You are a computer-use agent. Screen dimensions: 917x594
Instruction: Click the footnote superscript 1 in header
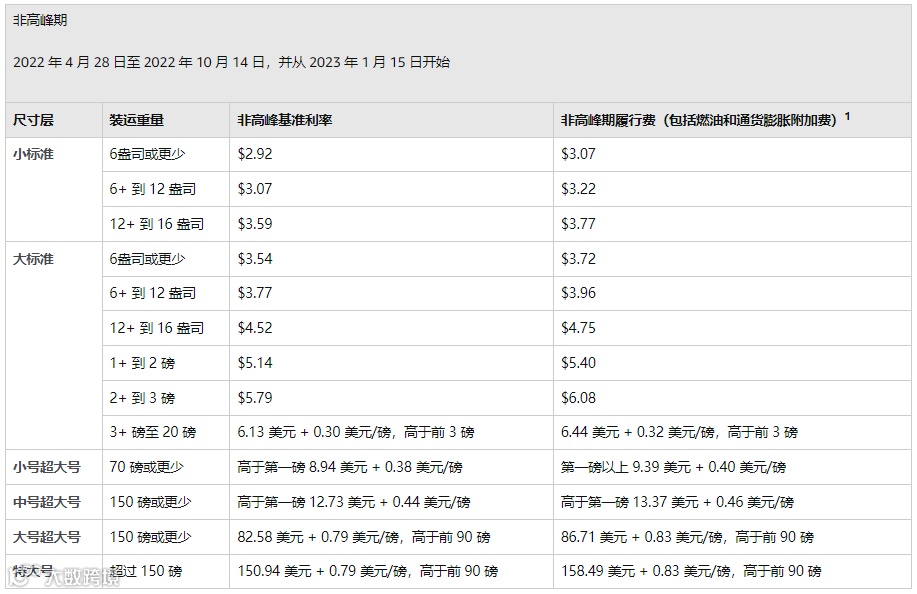pos(847,116)
